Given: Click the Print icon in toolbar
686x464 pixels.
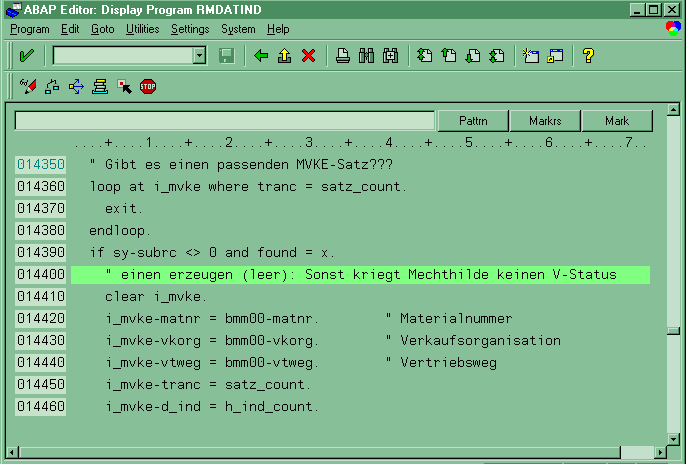Looking at the screenshot, I should click(x=342, y=56).
